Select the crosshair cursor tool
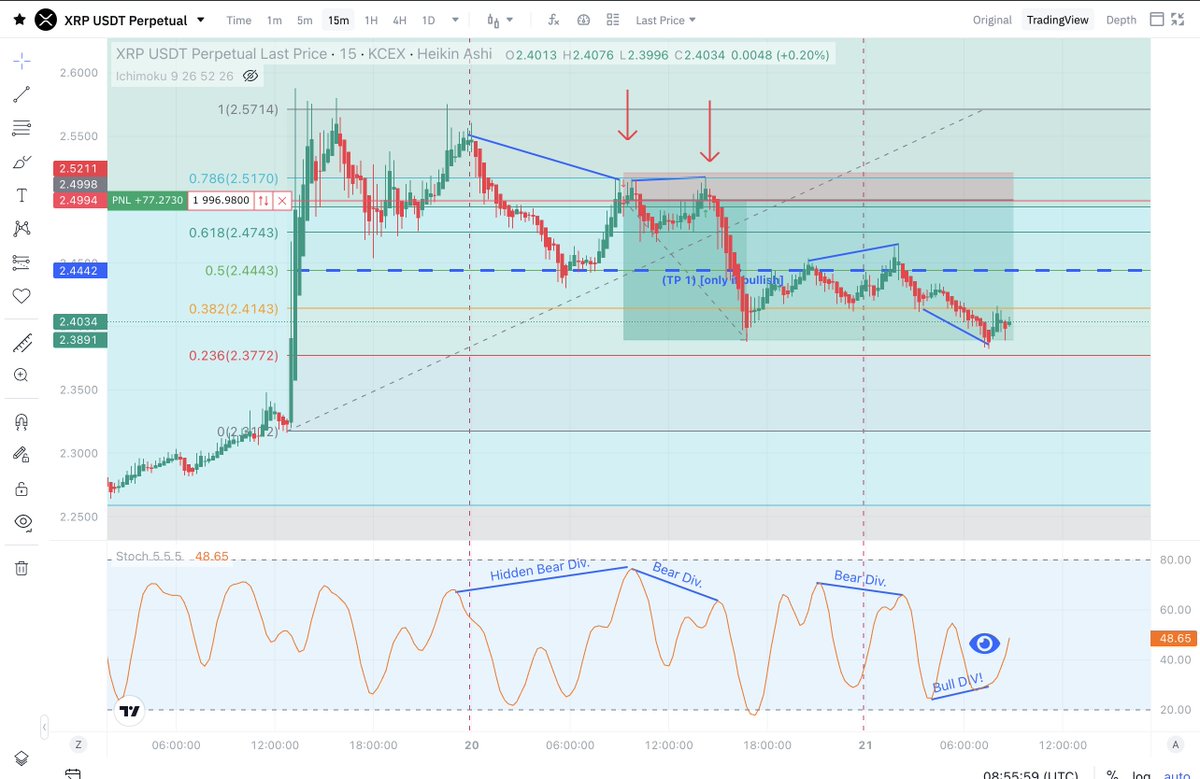Image resolution: width=1200 pixels, height=779 pixels. (21, 61)
